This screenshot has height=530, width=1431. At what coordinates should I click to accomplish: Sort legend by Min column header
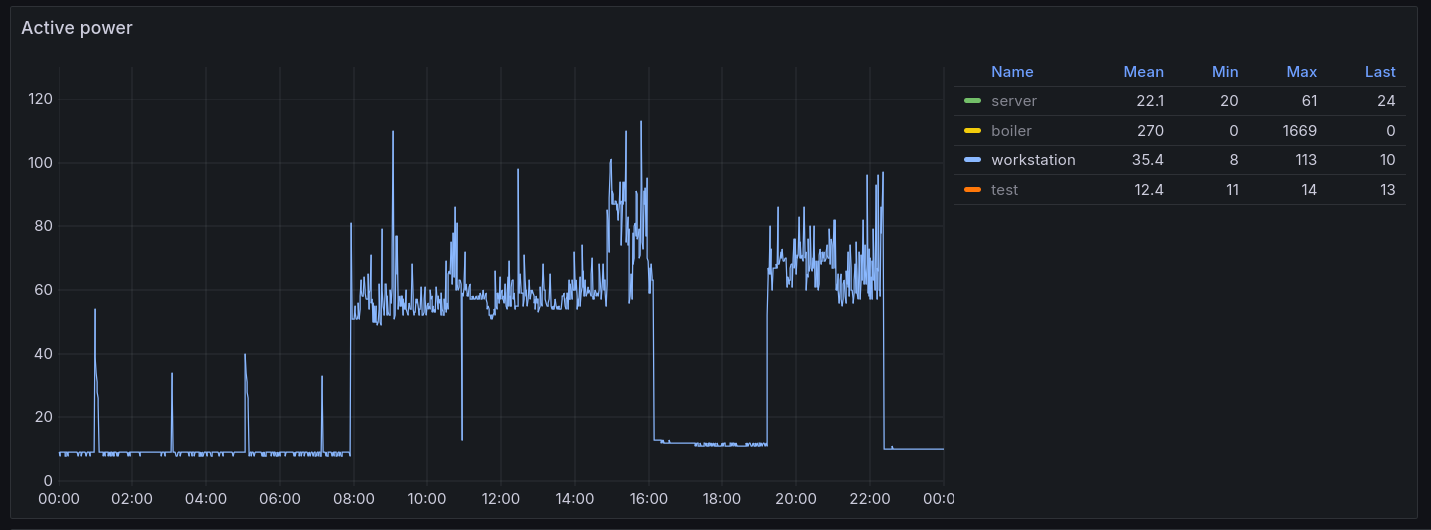coord(1225,72)
